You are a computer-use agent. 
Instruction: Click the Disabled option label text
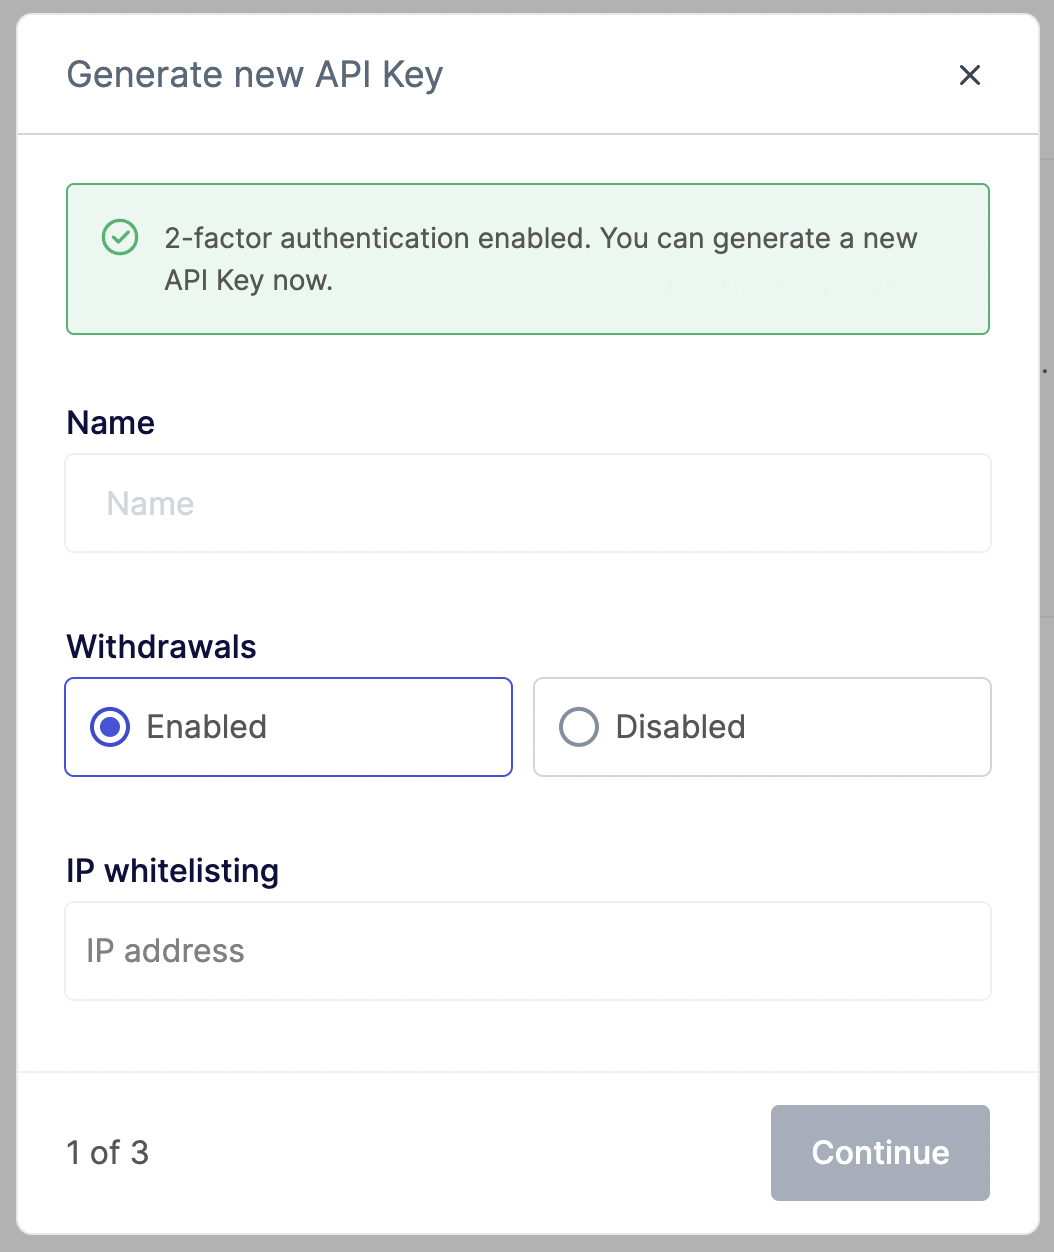pos(680,727)
